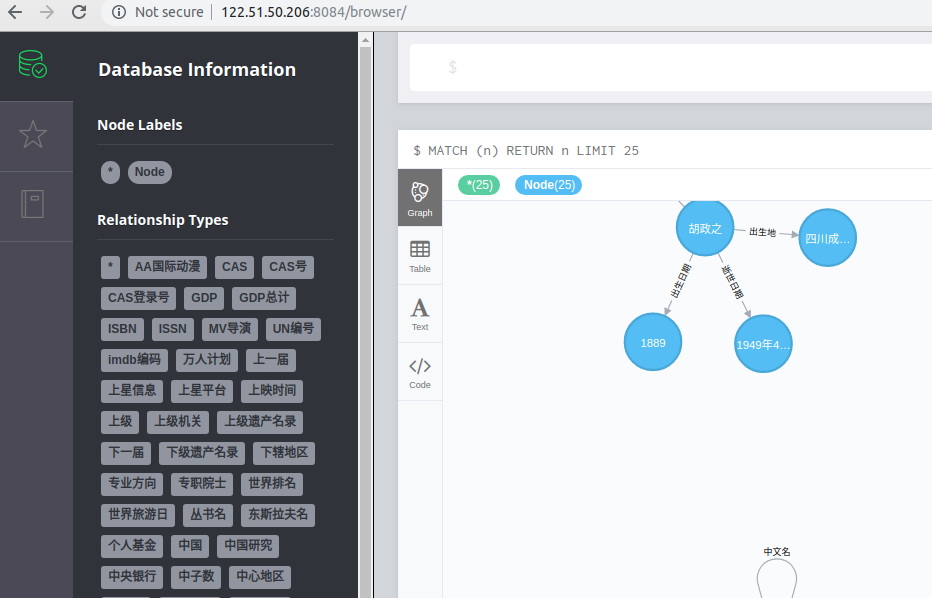Select the MV导演 relationship type
This screenshot has height=598, width=932.
pos(229,329)
